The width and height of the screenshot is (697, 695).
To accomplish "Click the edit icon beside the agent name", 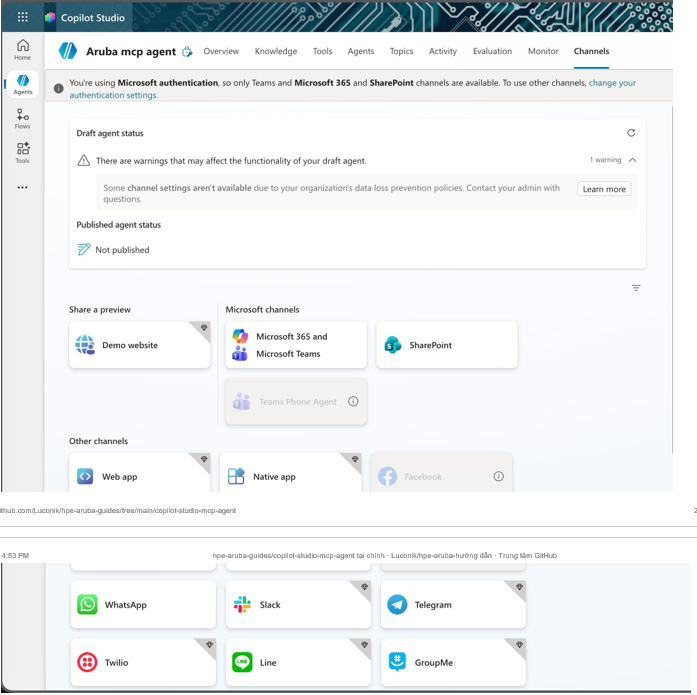I will [x=188, y=52].
